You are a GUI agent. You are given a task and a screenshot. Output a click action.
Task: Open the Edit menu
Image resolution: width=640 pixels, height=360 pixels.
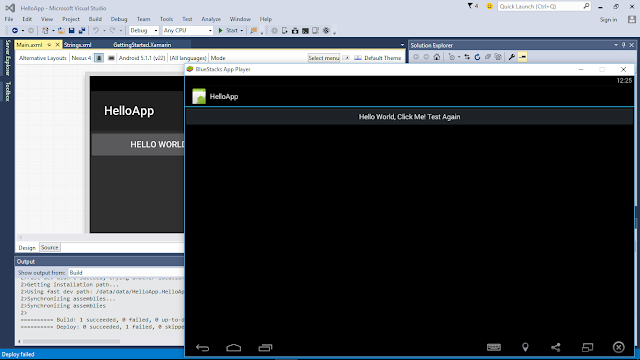click(27, 19)
